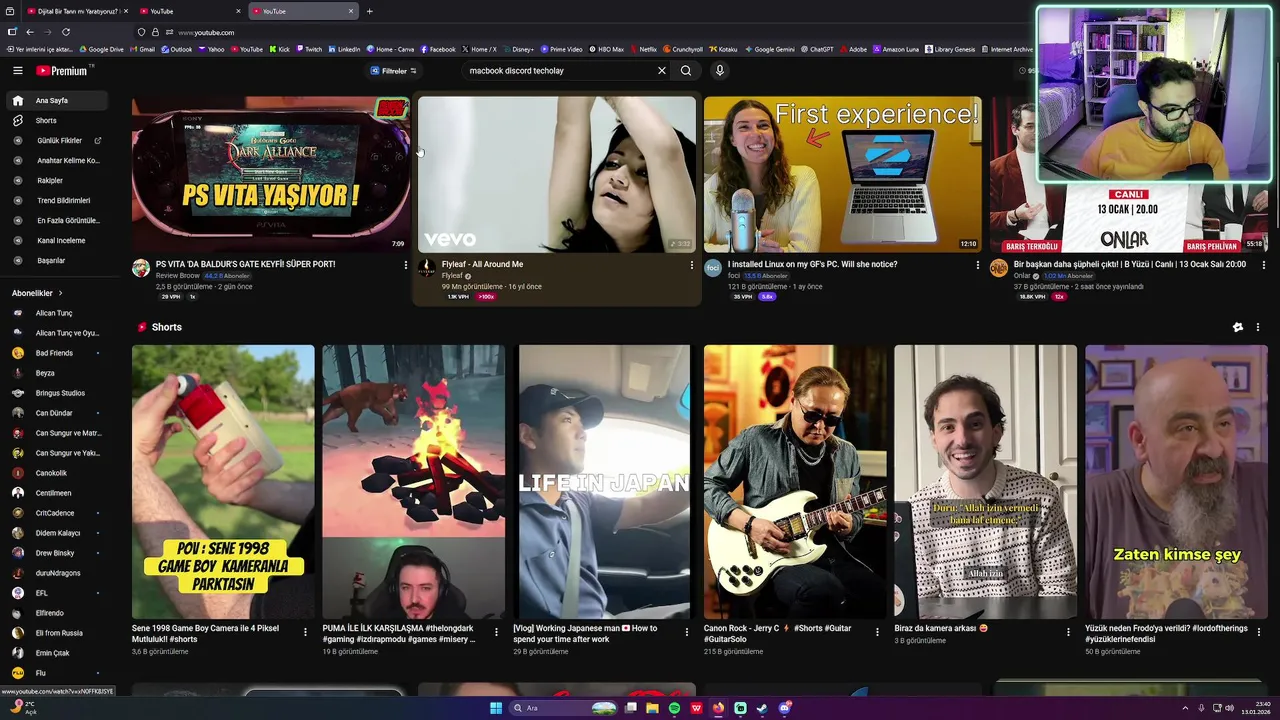Click Review Broow channel avatar
This screenshot has height=720, width=1280.
[141, 268]
